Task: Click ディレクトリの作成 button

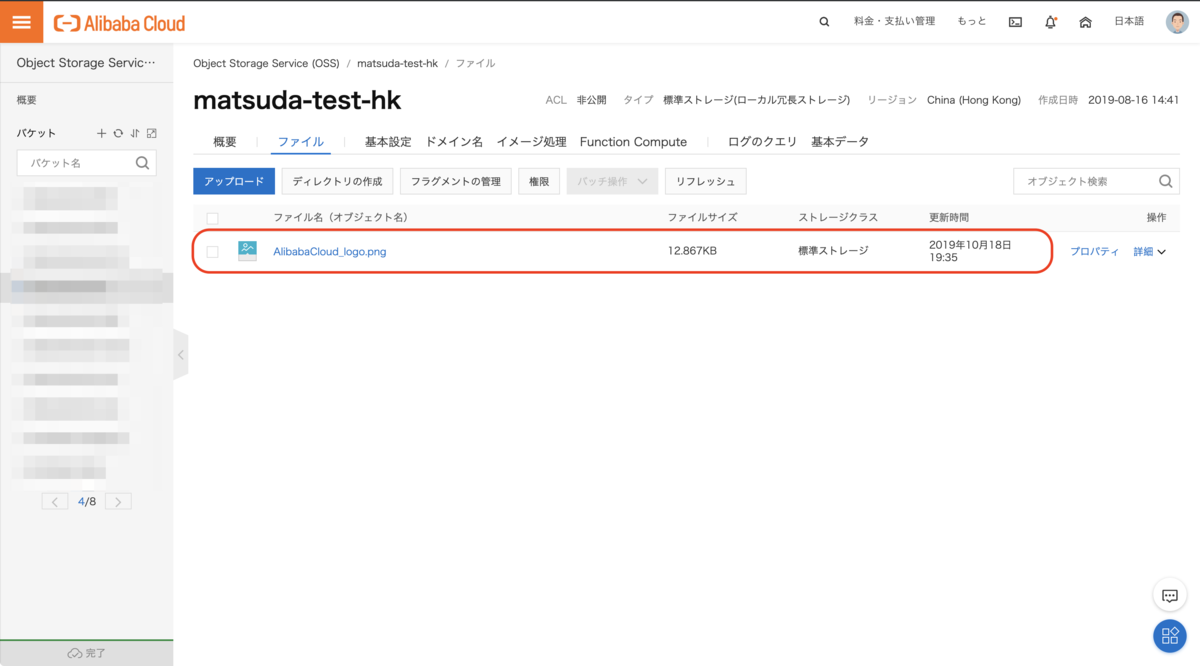Action: point(337,181)
